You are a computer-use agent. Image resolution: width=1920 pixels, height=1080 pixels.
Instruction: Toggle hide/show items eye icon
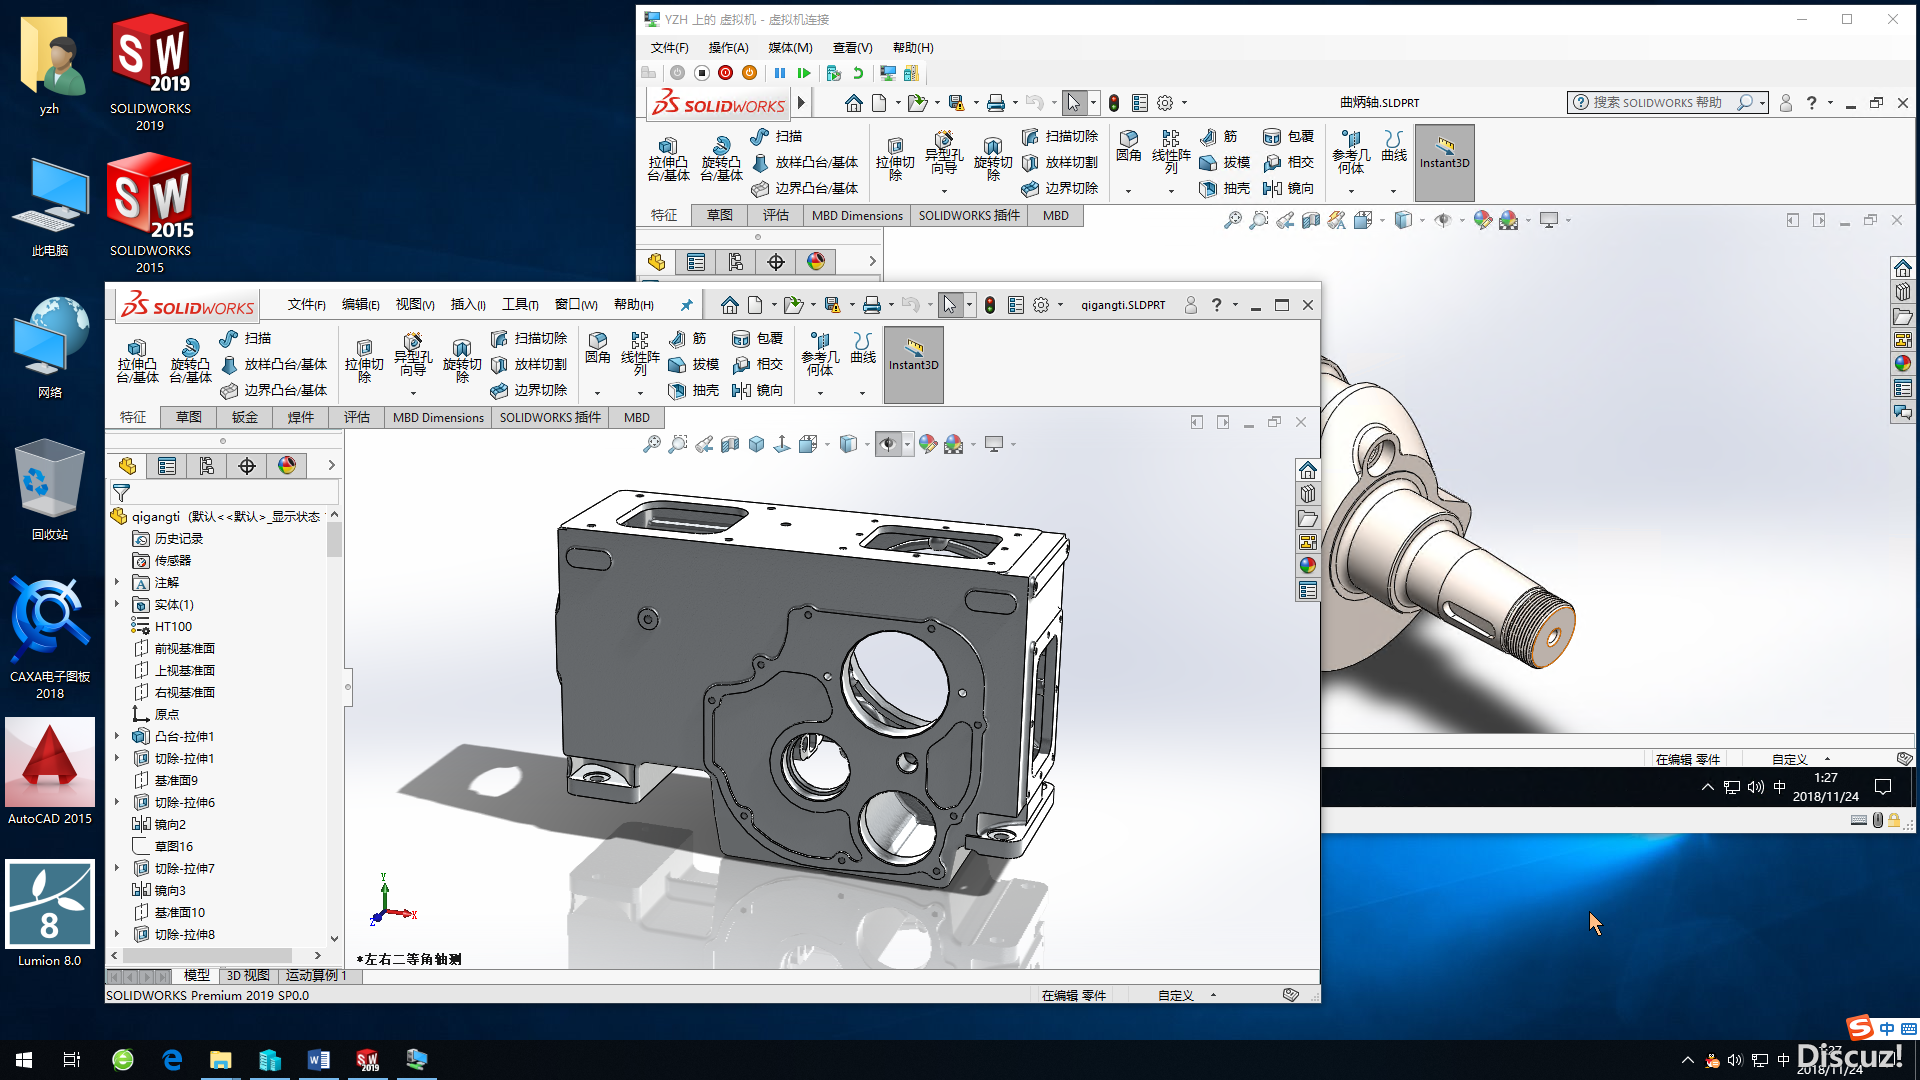point(888,444)
